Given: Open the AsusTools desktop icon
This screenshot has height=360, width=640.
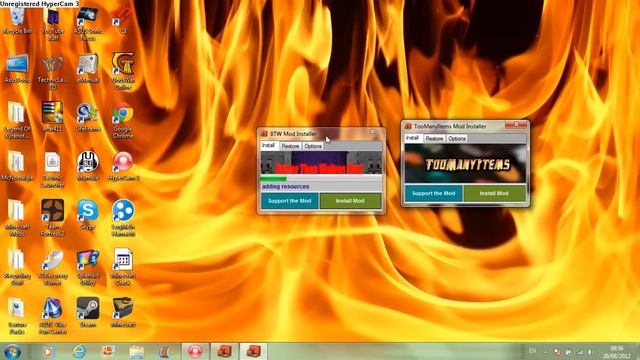Looking at the screenshot, I should [17, 69].
